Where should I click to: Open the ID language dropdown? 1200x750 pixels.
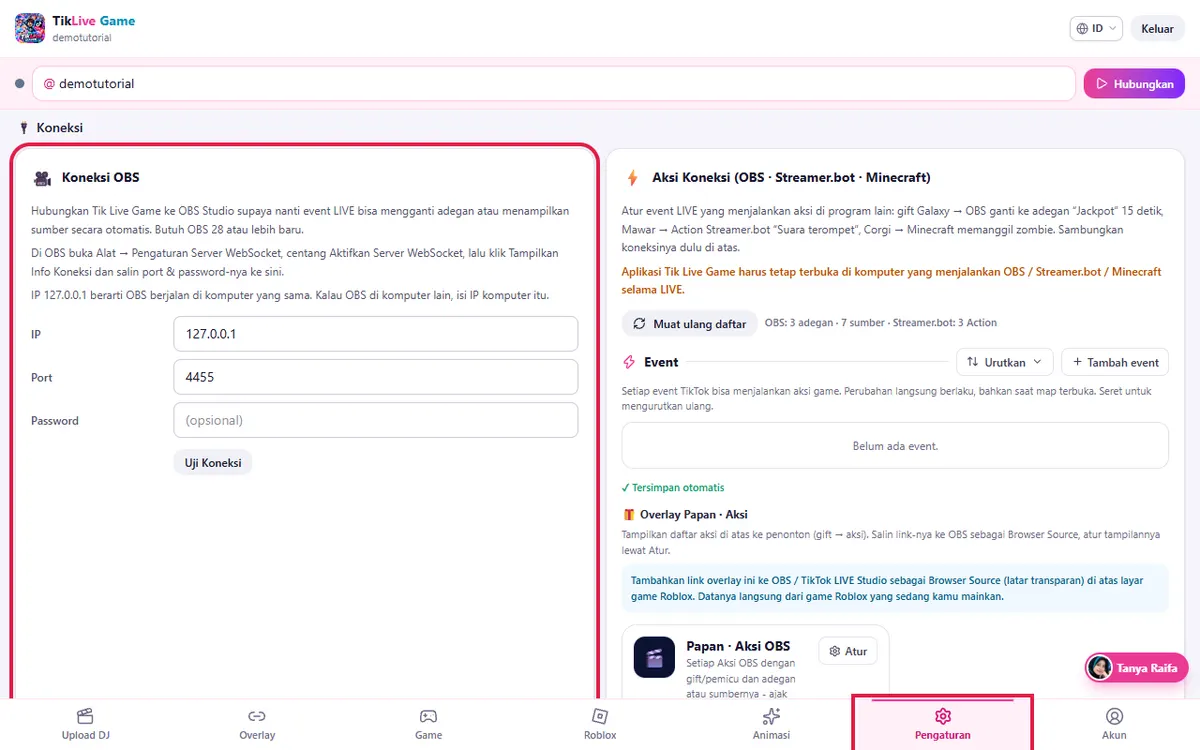point(1096,28)
